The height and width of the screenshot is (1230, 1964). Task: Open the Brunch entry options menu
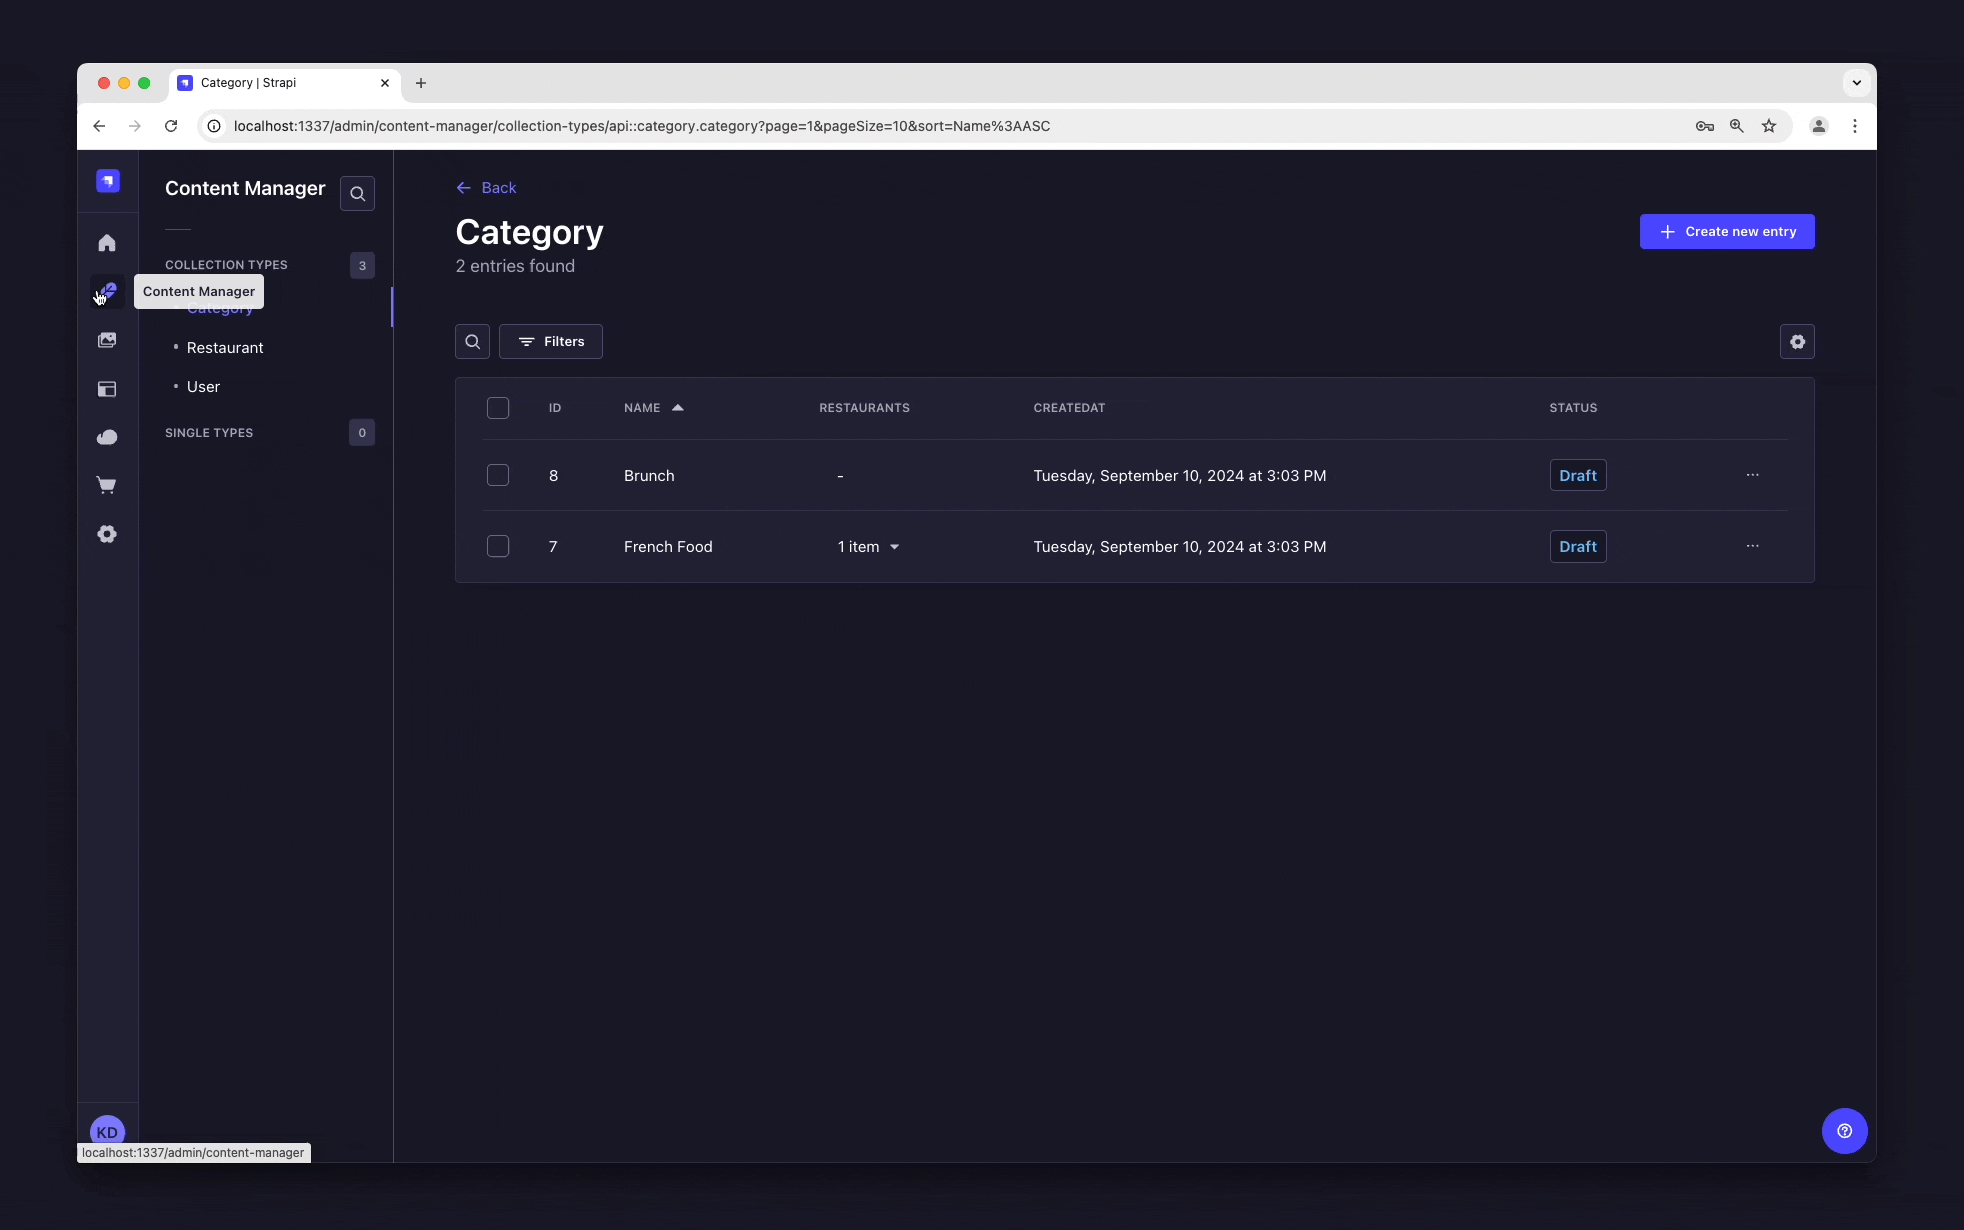pyautogui.click(x=1753, y=475)
